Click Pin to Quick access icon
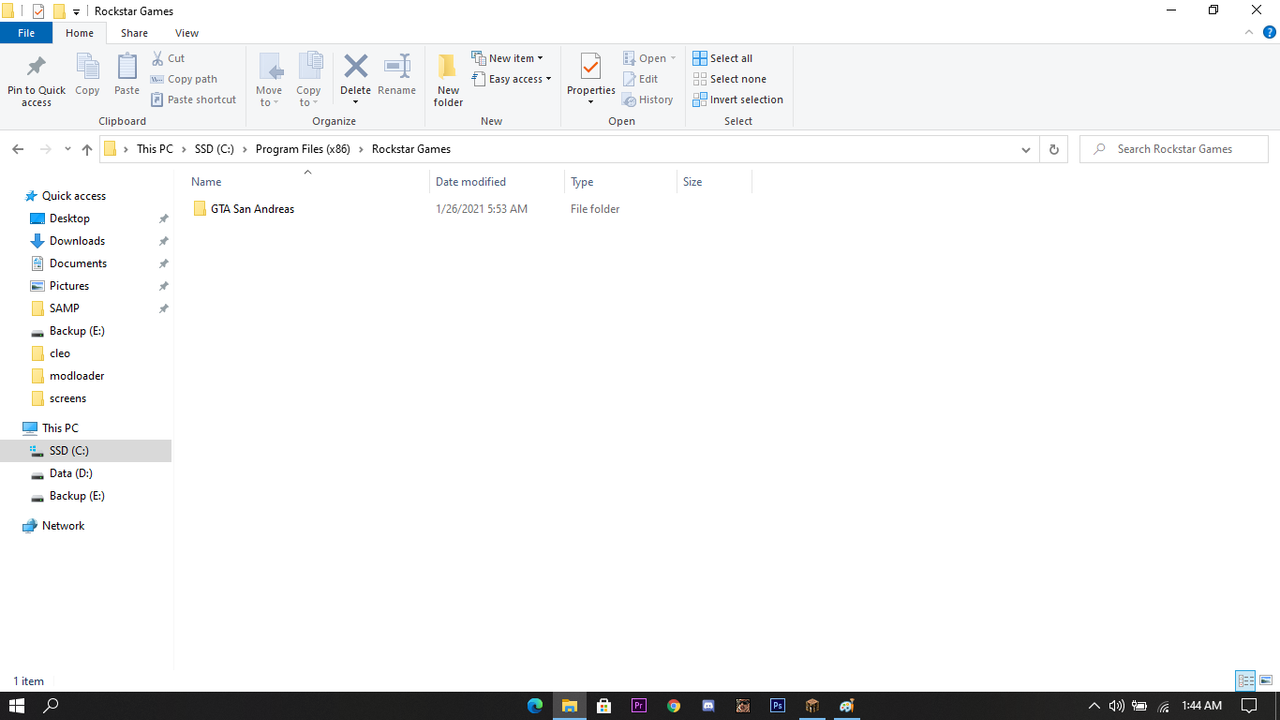This screenshot has height=720, width=1280. pyautogui.click(x=36, y=68)
